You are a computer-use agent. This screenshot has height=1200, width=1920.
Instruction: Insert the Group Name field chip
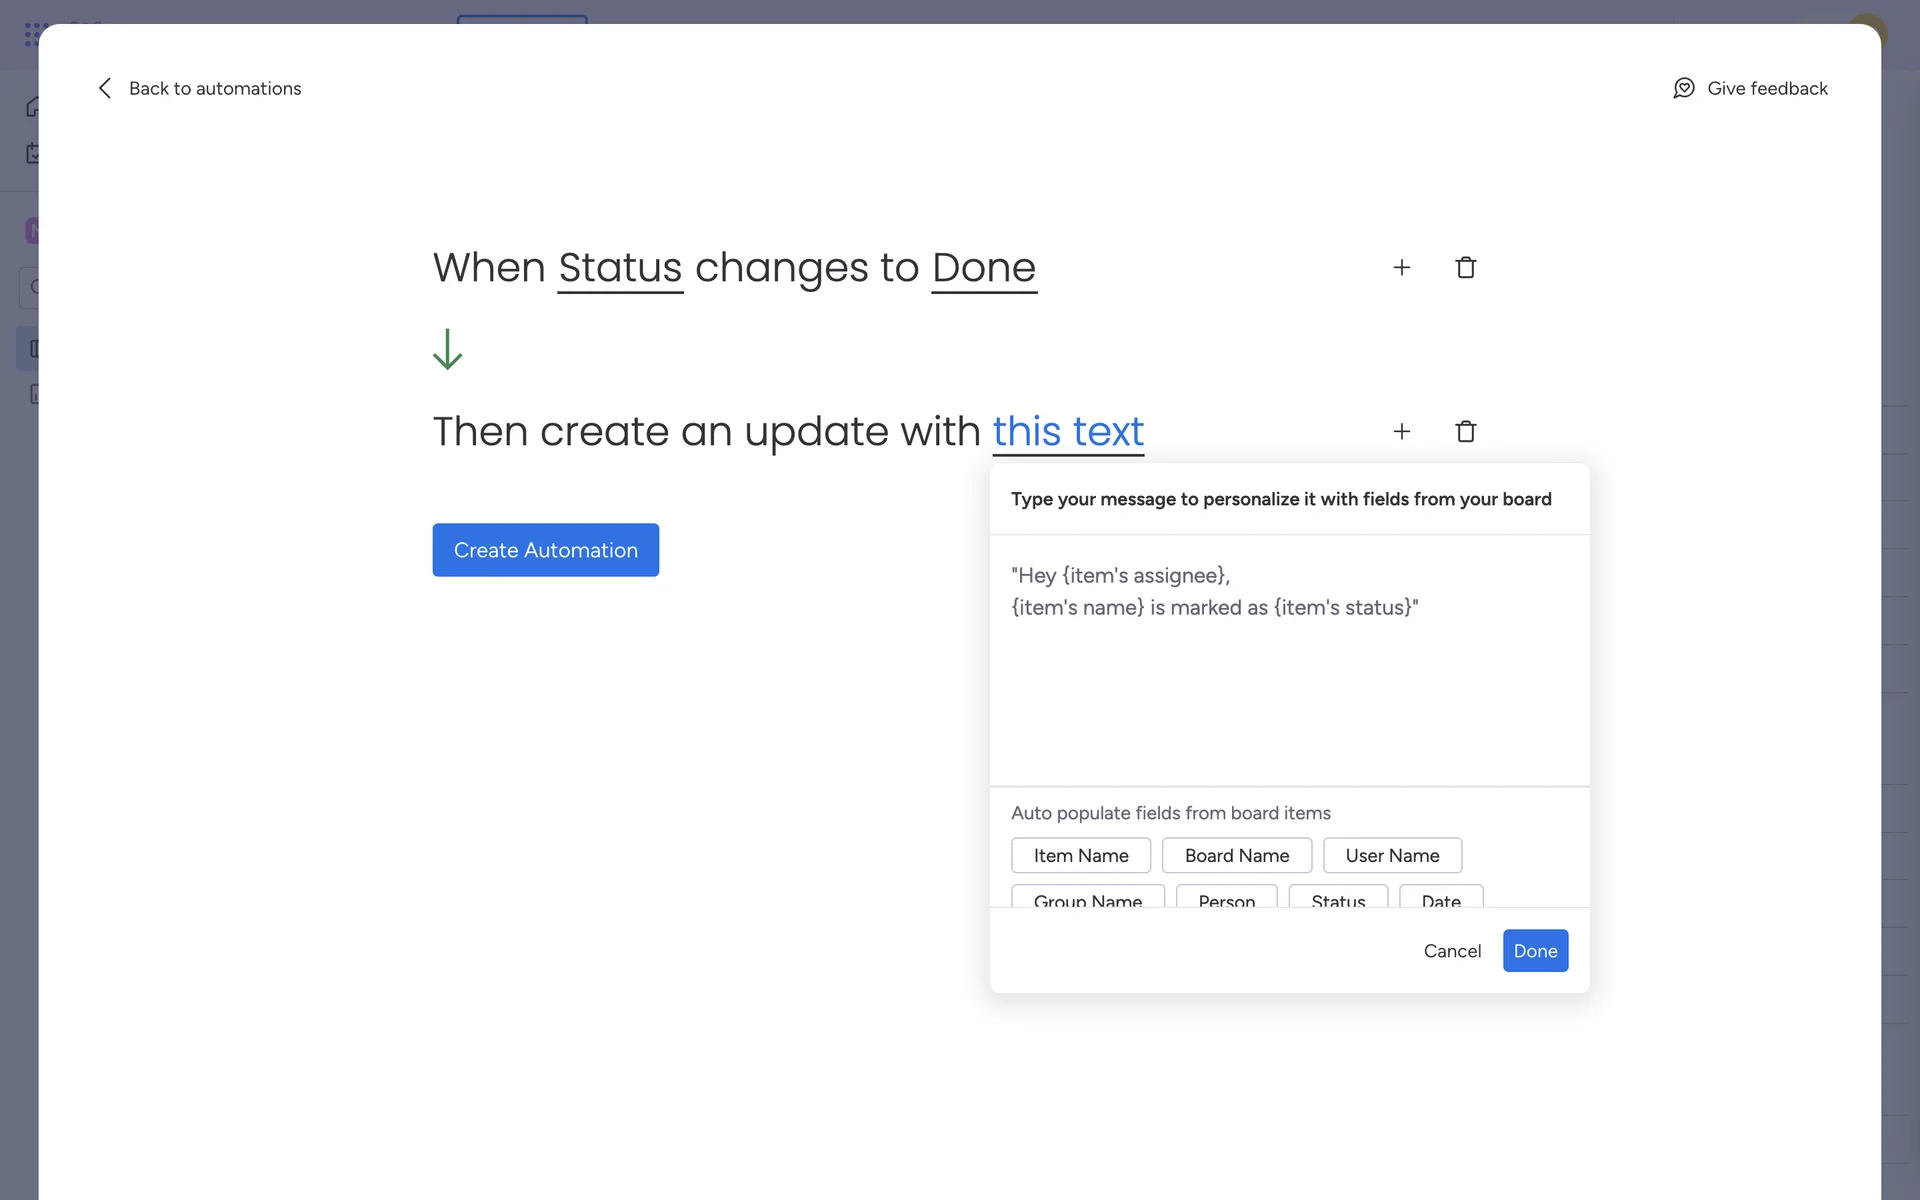(x=1087, y=898)
